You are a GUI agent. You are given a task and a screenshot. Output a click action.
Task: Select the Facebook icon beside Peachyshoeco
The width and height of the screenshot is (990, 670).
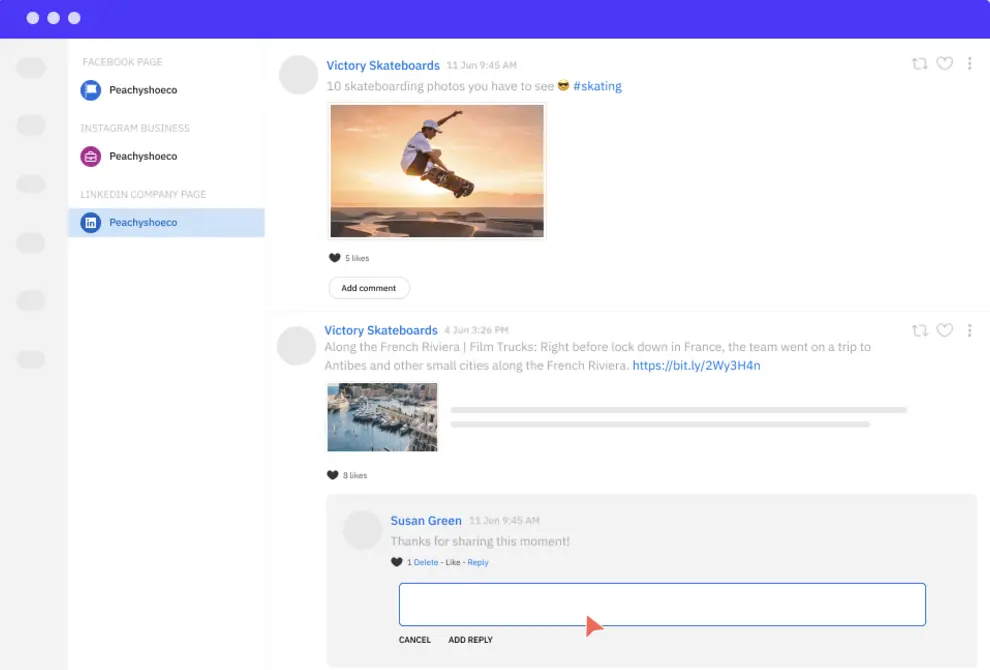click(x=91, y=90)
